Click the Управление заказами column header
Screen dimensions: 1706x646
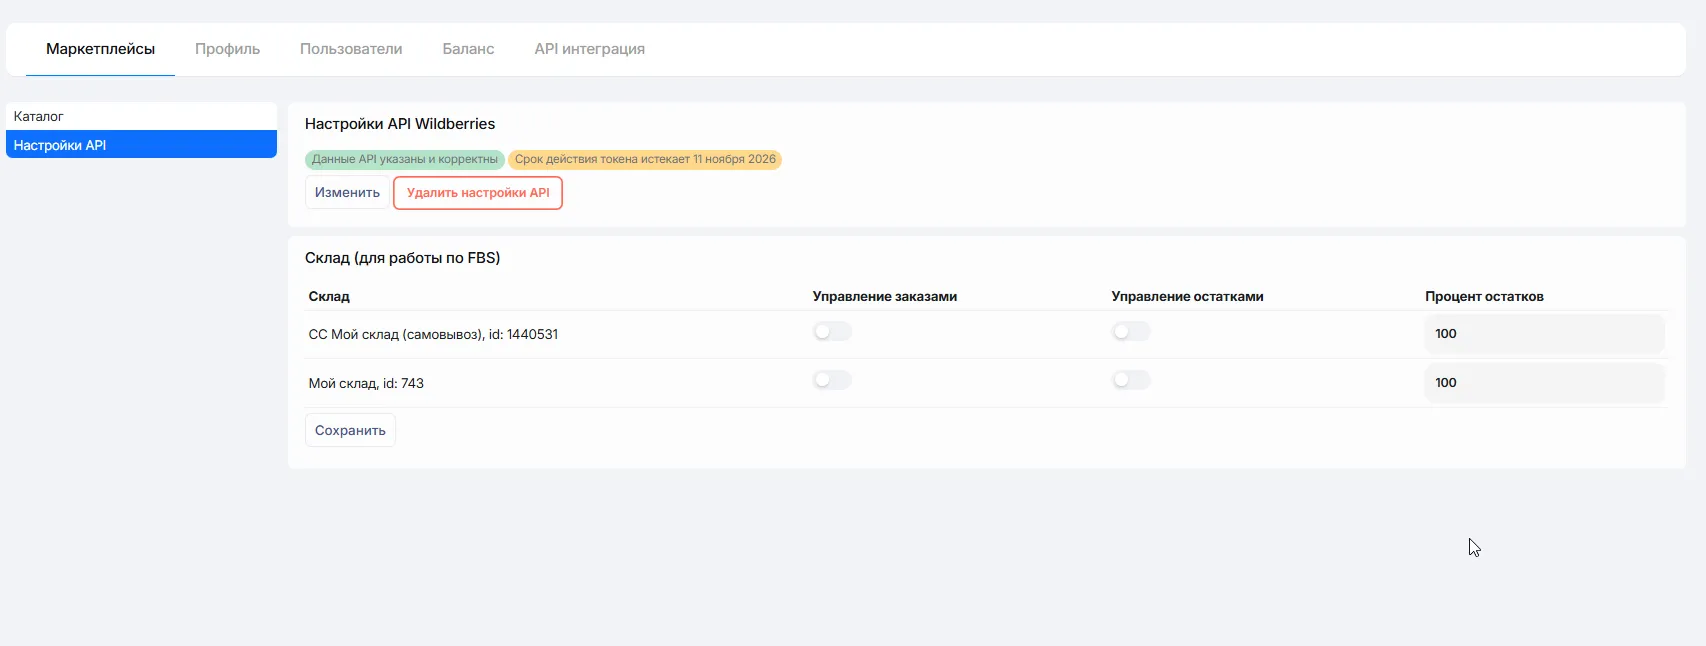click(884, 297)
